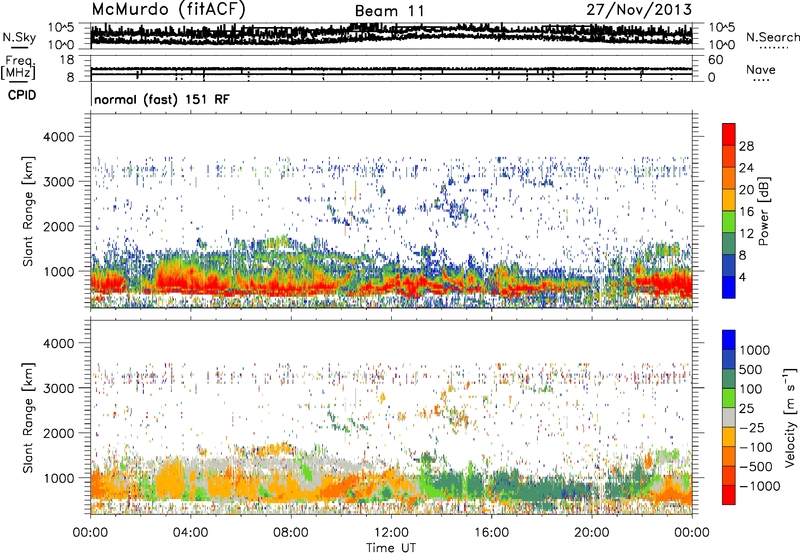Viewport: 800px width, 554px height.
Task: Click the '500' tick on Velocity colorbar
Action: tap(751, 370)
